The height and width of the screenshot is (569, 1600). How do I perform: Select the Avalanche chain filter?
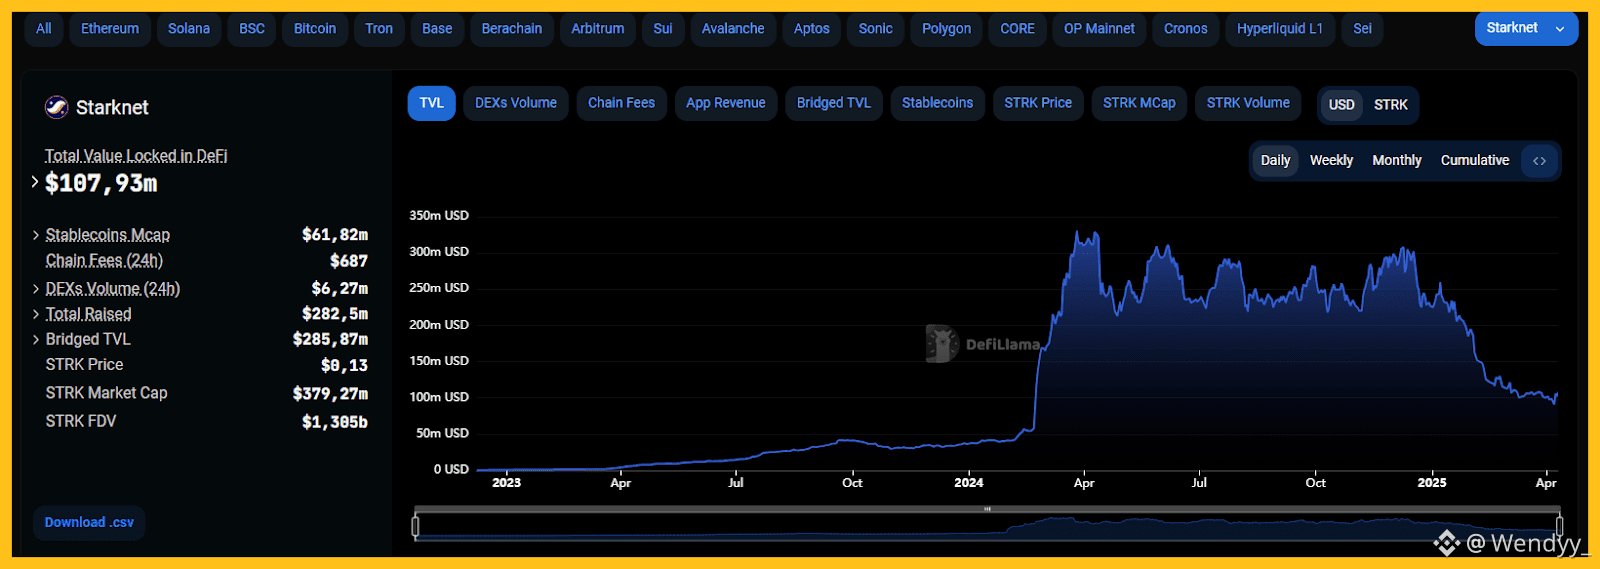pos(733,29)
